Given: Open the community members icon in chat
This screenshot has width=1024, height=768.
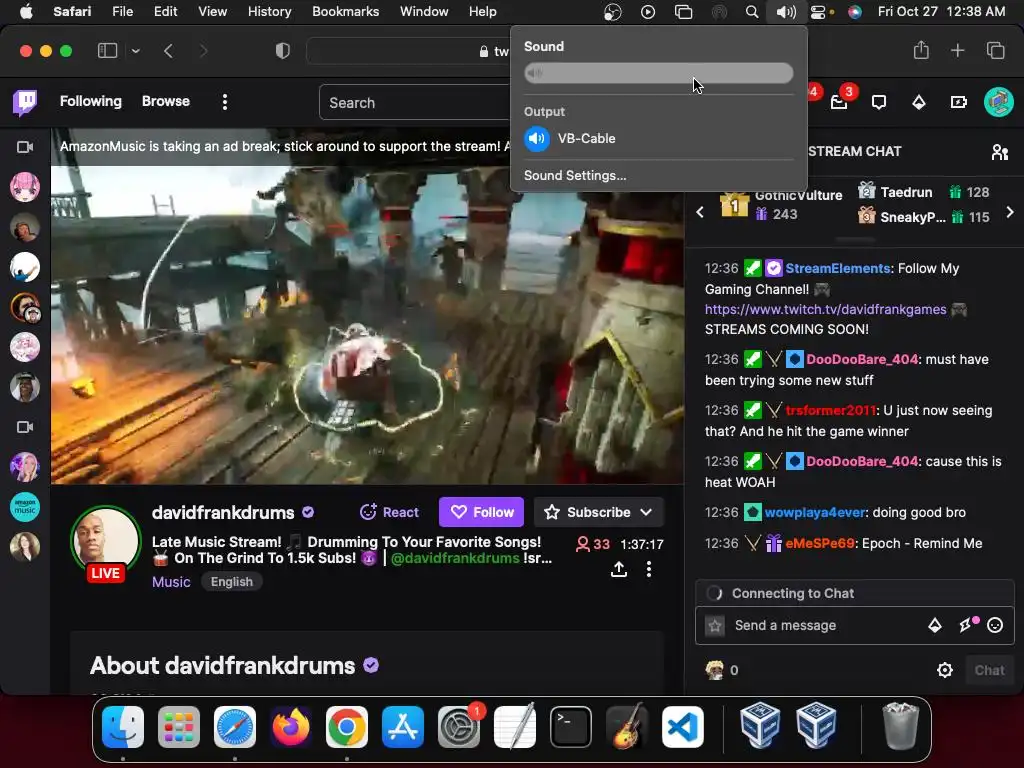Looking at the screenshot, I should click(999, 152).
